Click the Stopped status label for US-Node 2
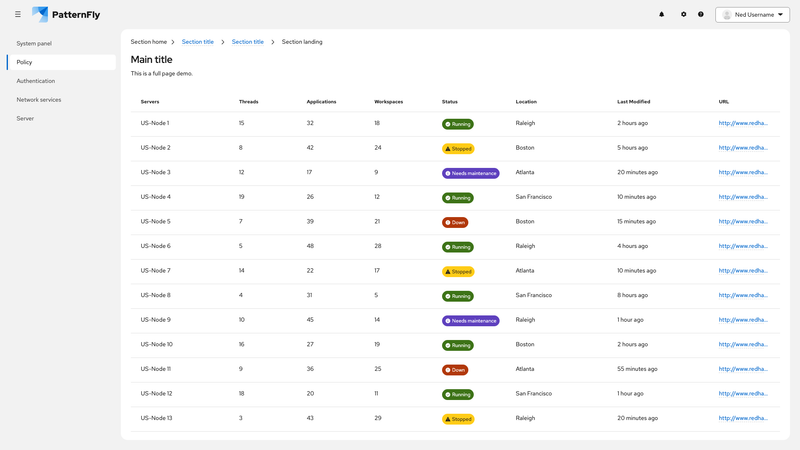Image resolution: width=800 pixels, height=450 pixels. coord(458,148)
